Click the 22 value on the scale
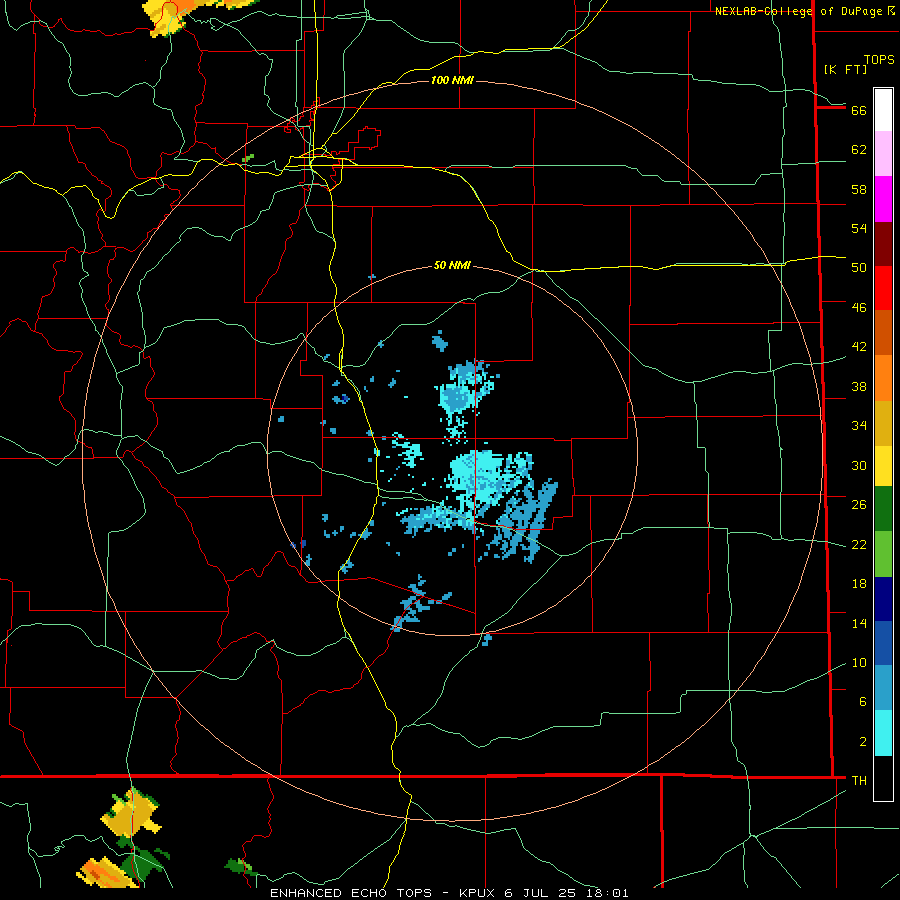 pos(859,545)
